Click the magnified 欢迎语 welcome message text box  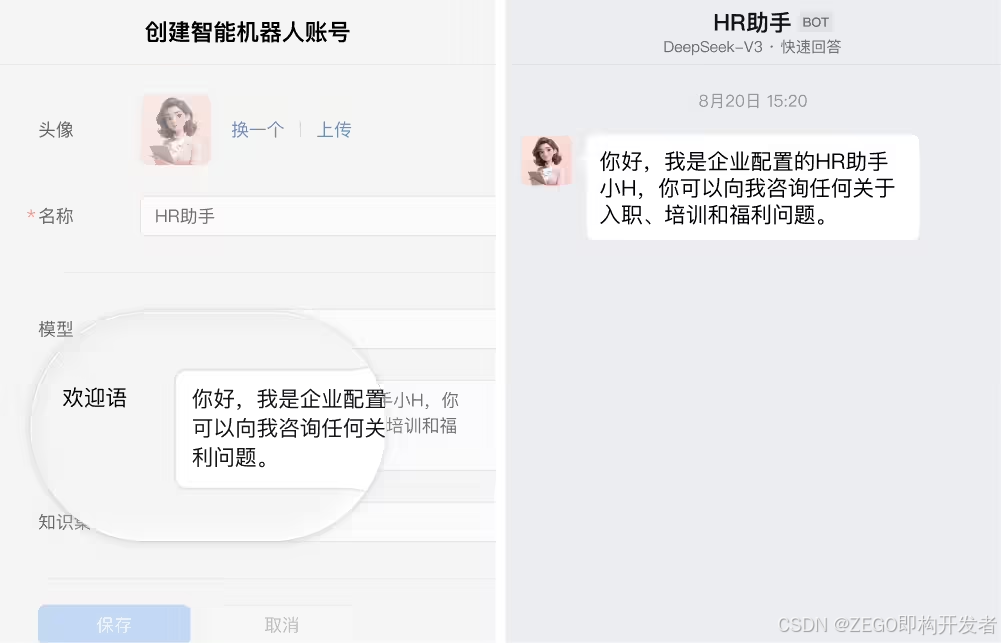click(280, 428)
